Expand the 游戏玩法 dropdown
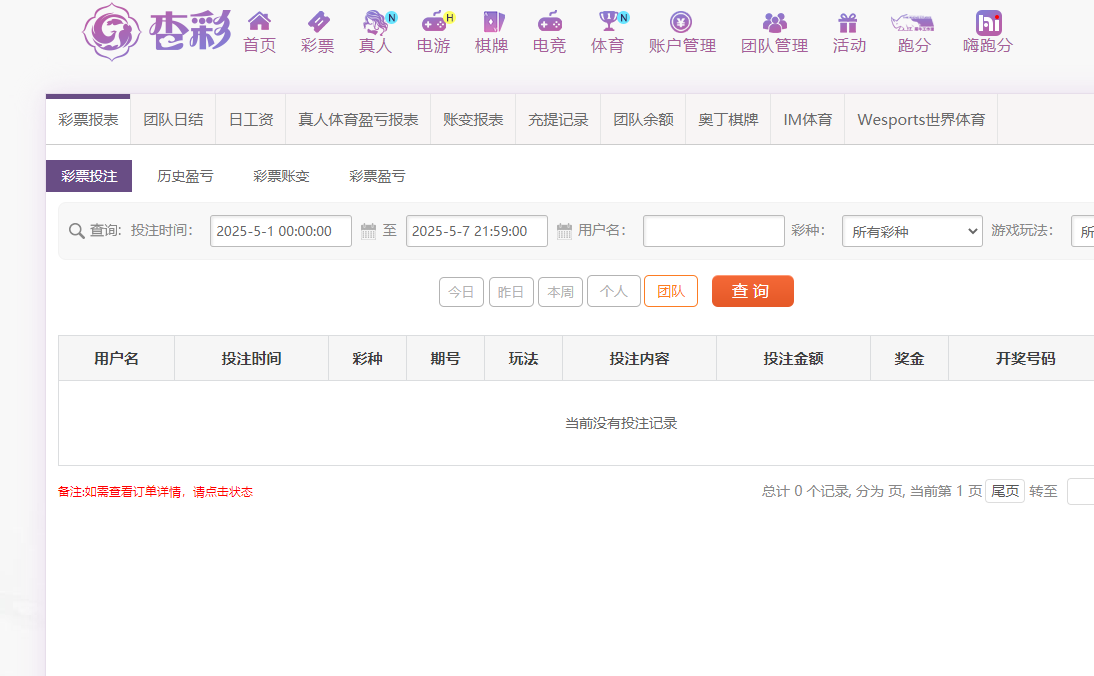This screenshot has height=676, width=1094. (1082, 231)
